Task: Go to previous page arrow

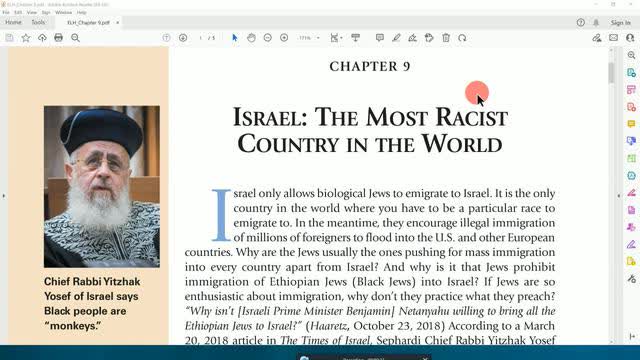Action: coord(166,38)
